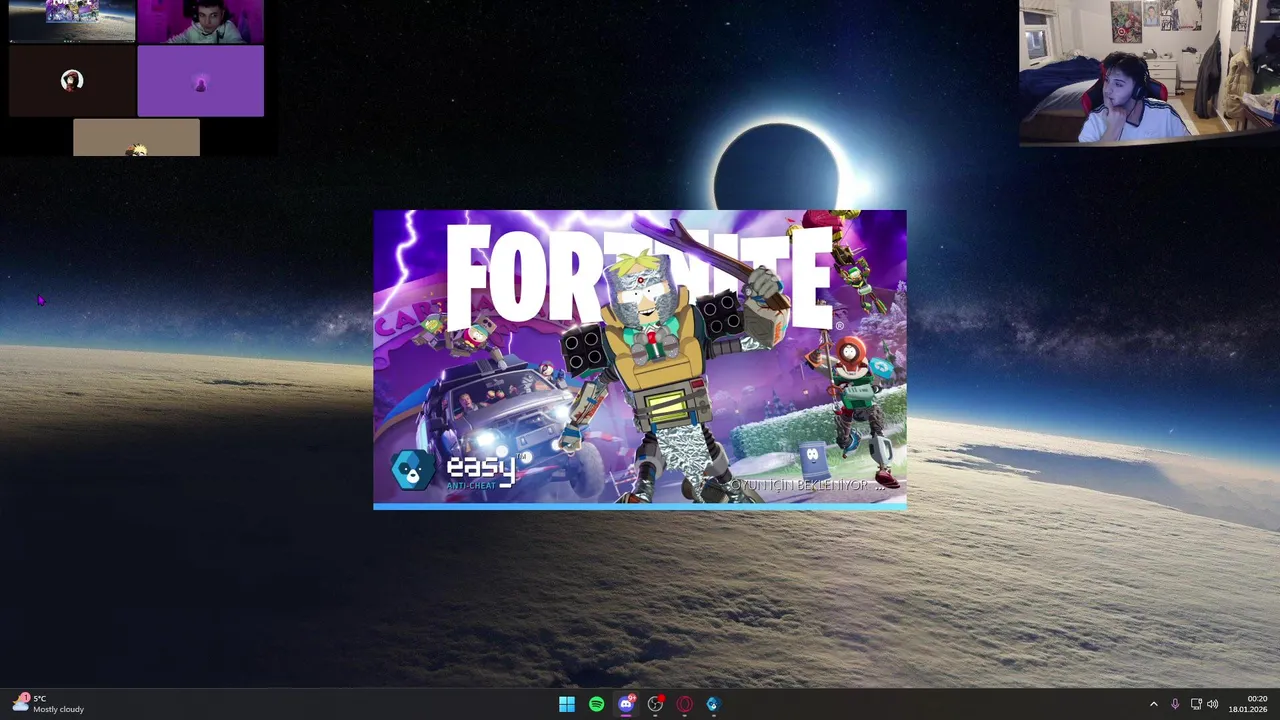Image resolution: width=1280 pixels, height=720 pixels.
Task: Open Opera GX browser from the taskbar
Action: click(x=684, y=704)
